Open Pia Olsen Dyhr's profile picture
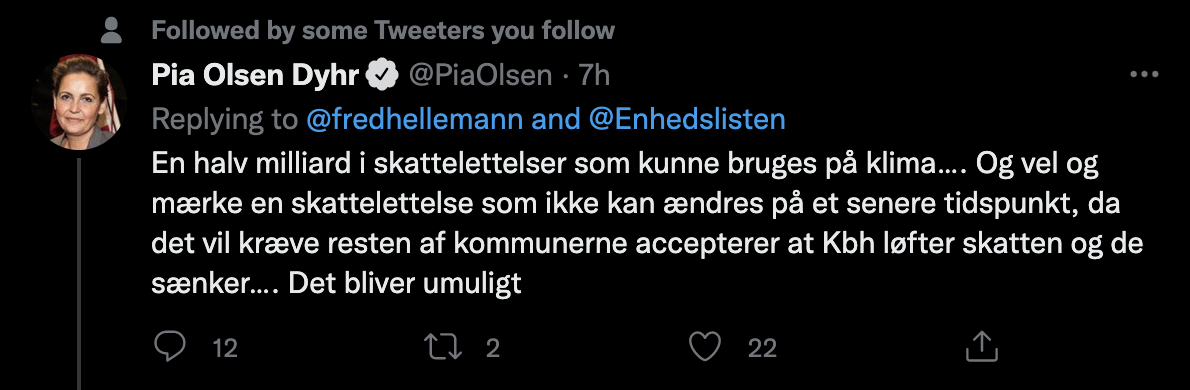Screen dimensions: 1190x390 pyautogui.click(x=79, y=101)
